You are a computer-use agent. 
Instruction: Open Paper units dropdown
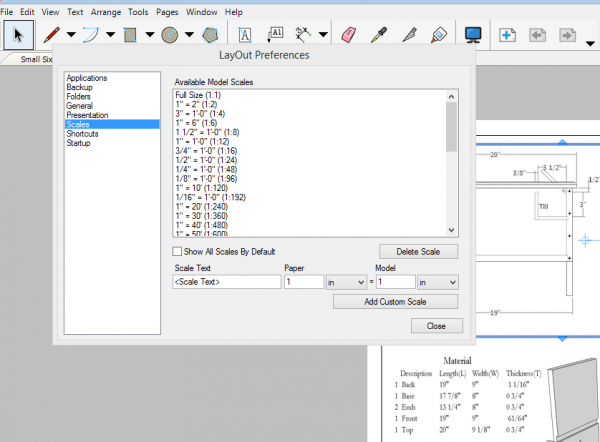(x=346, y=282)
